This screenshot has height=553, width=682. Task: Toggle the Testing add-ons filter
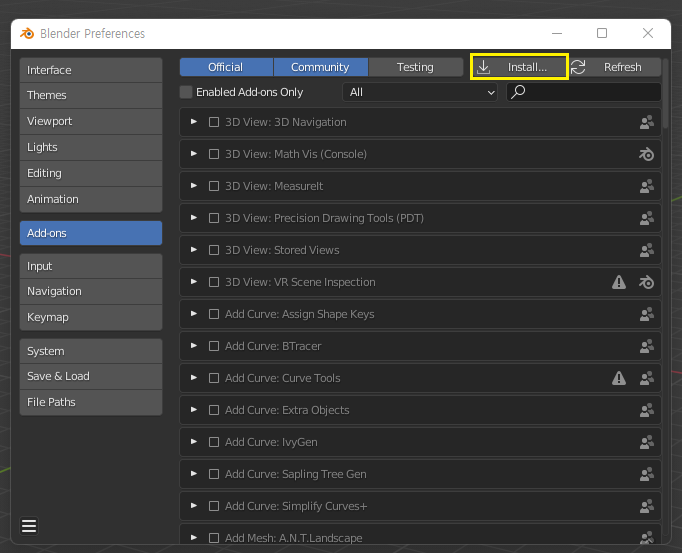coord(415,67)
